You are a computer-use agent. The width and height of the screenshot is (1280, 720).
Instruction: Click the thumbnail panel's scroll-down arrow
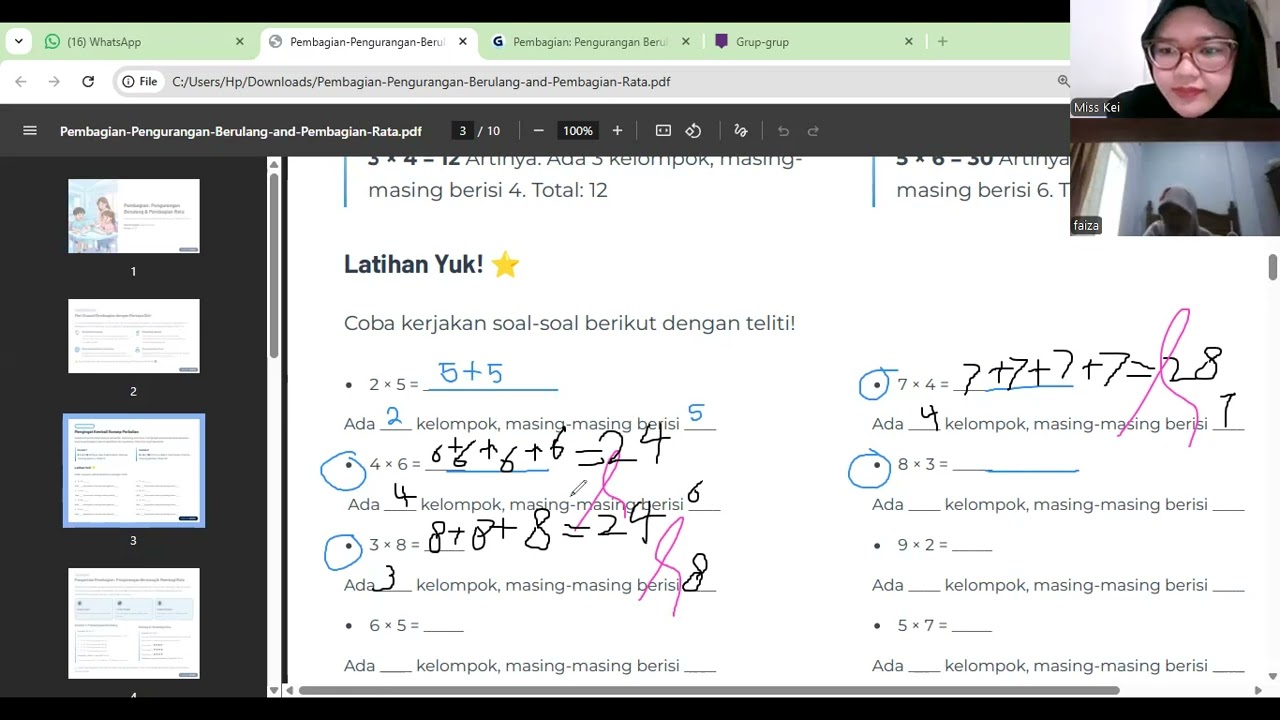(274, 690)
